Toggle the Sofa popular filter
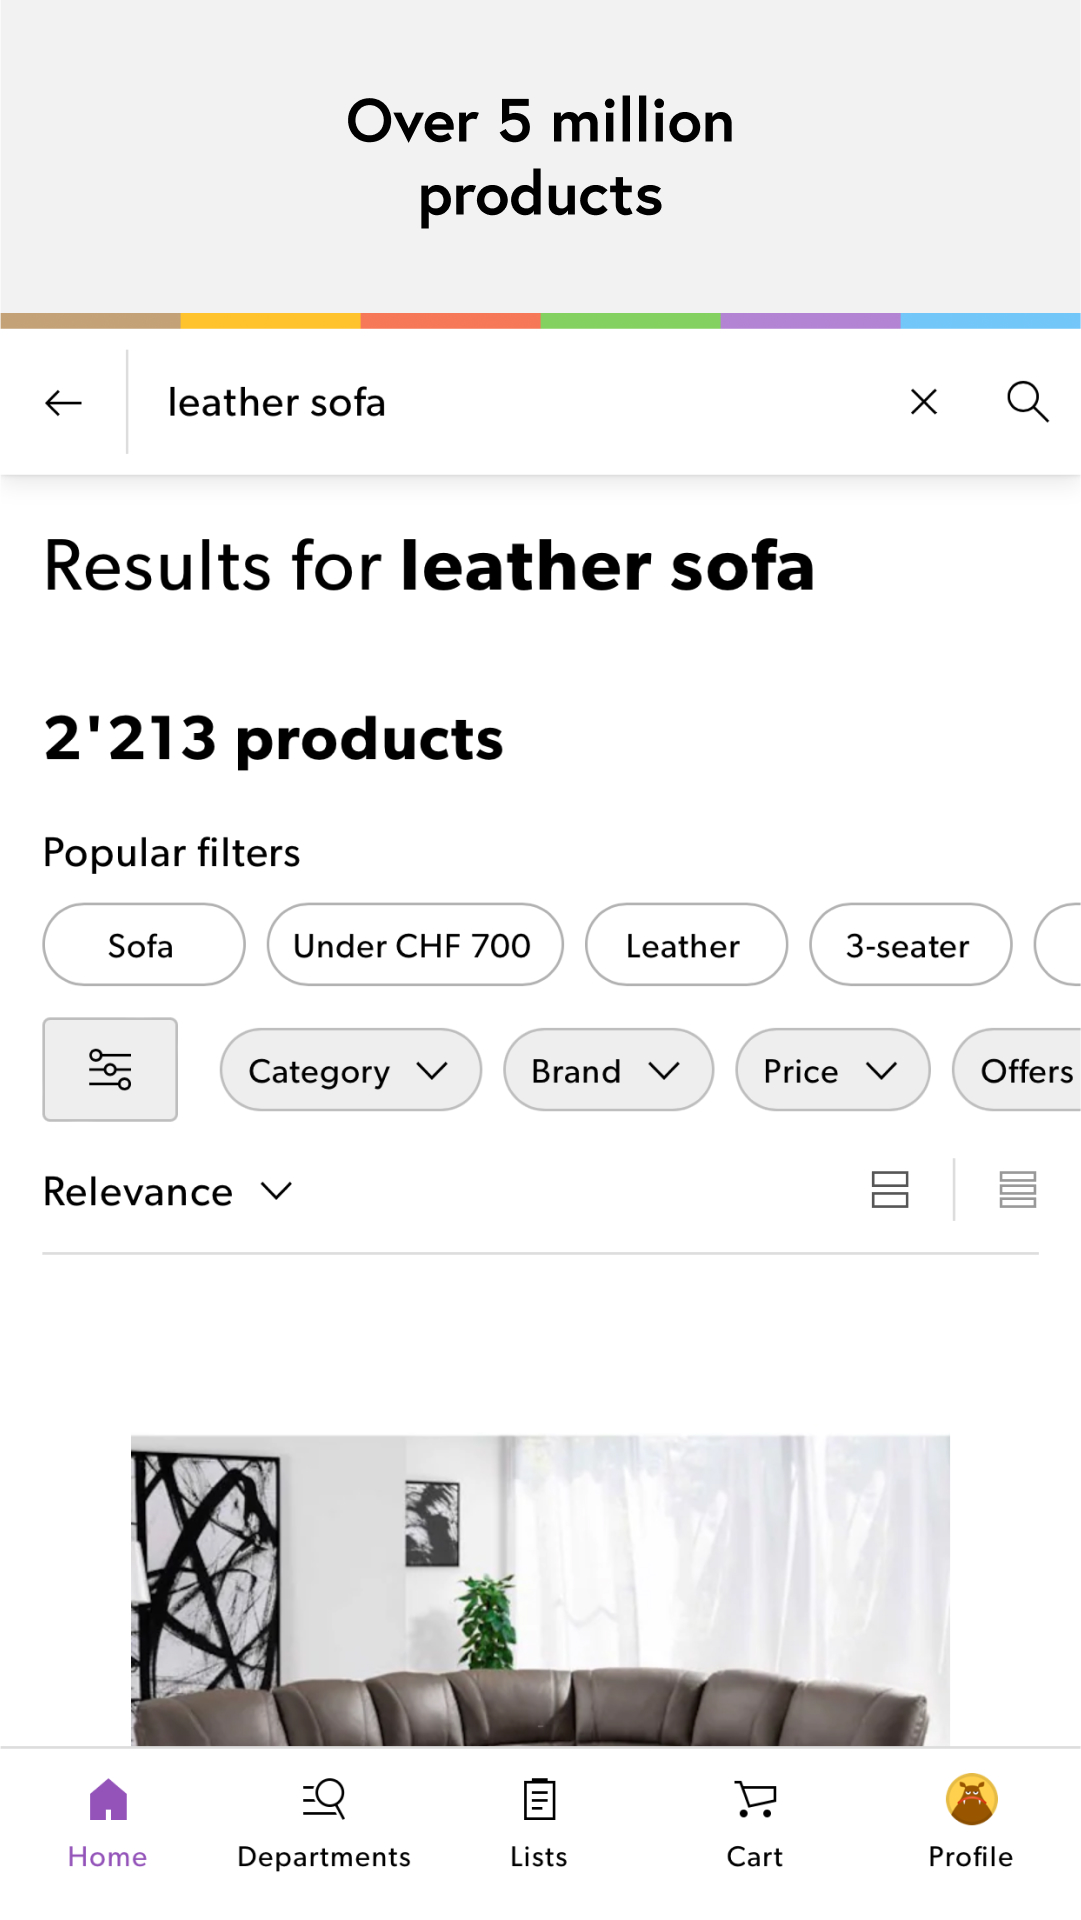The image size is (1081, 1920). point(144,945)
